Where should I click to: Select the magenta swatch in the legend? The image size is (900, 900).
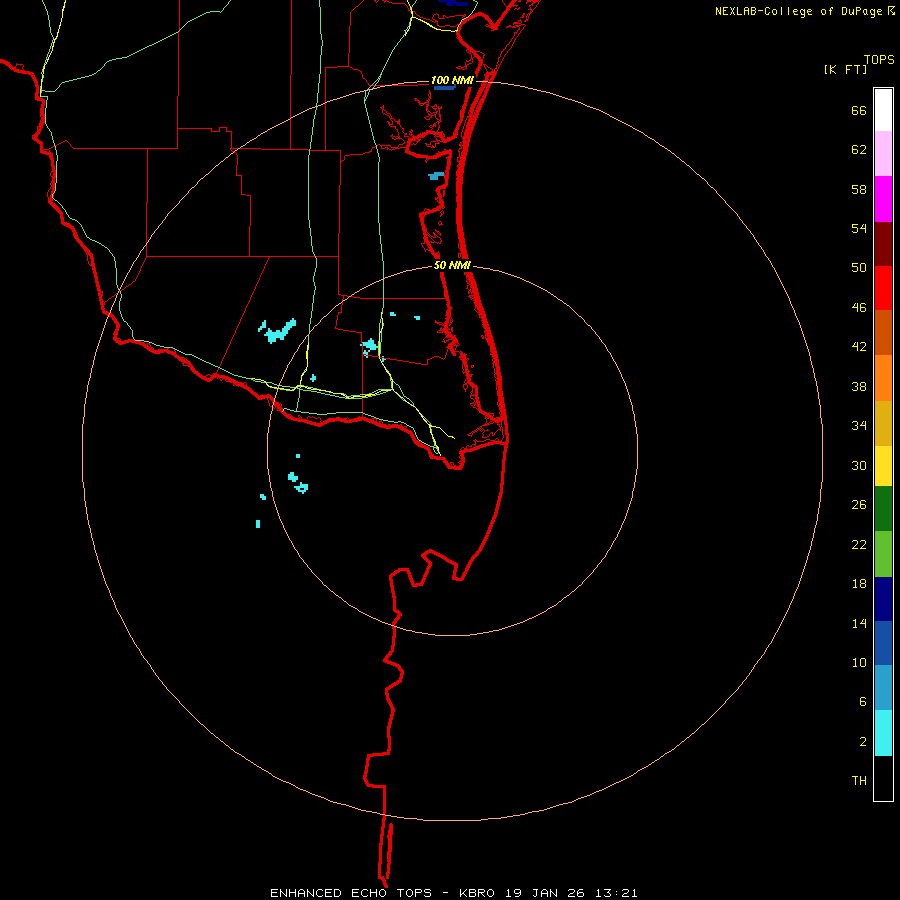click(x=883, y=199)
